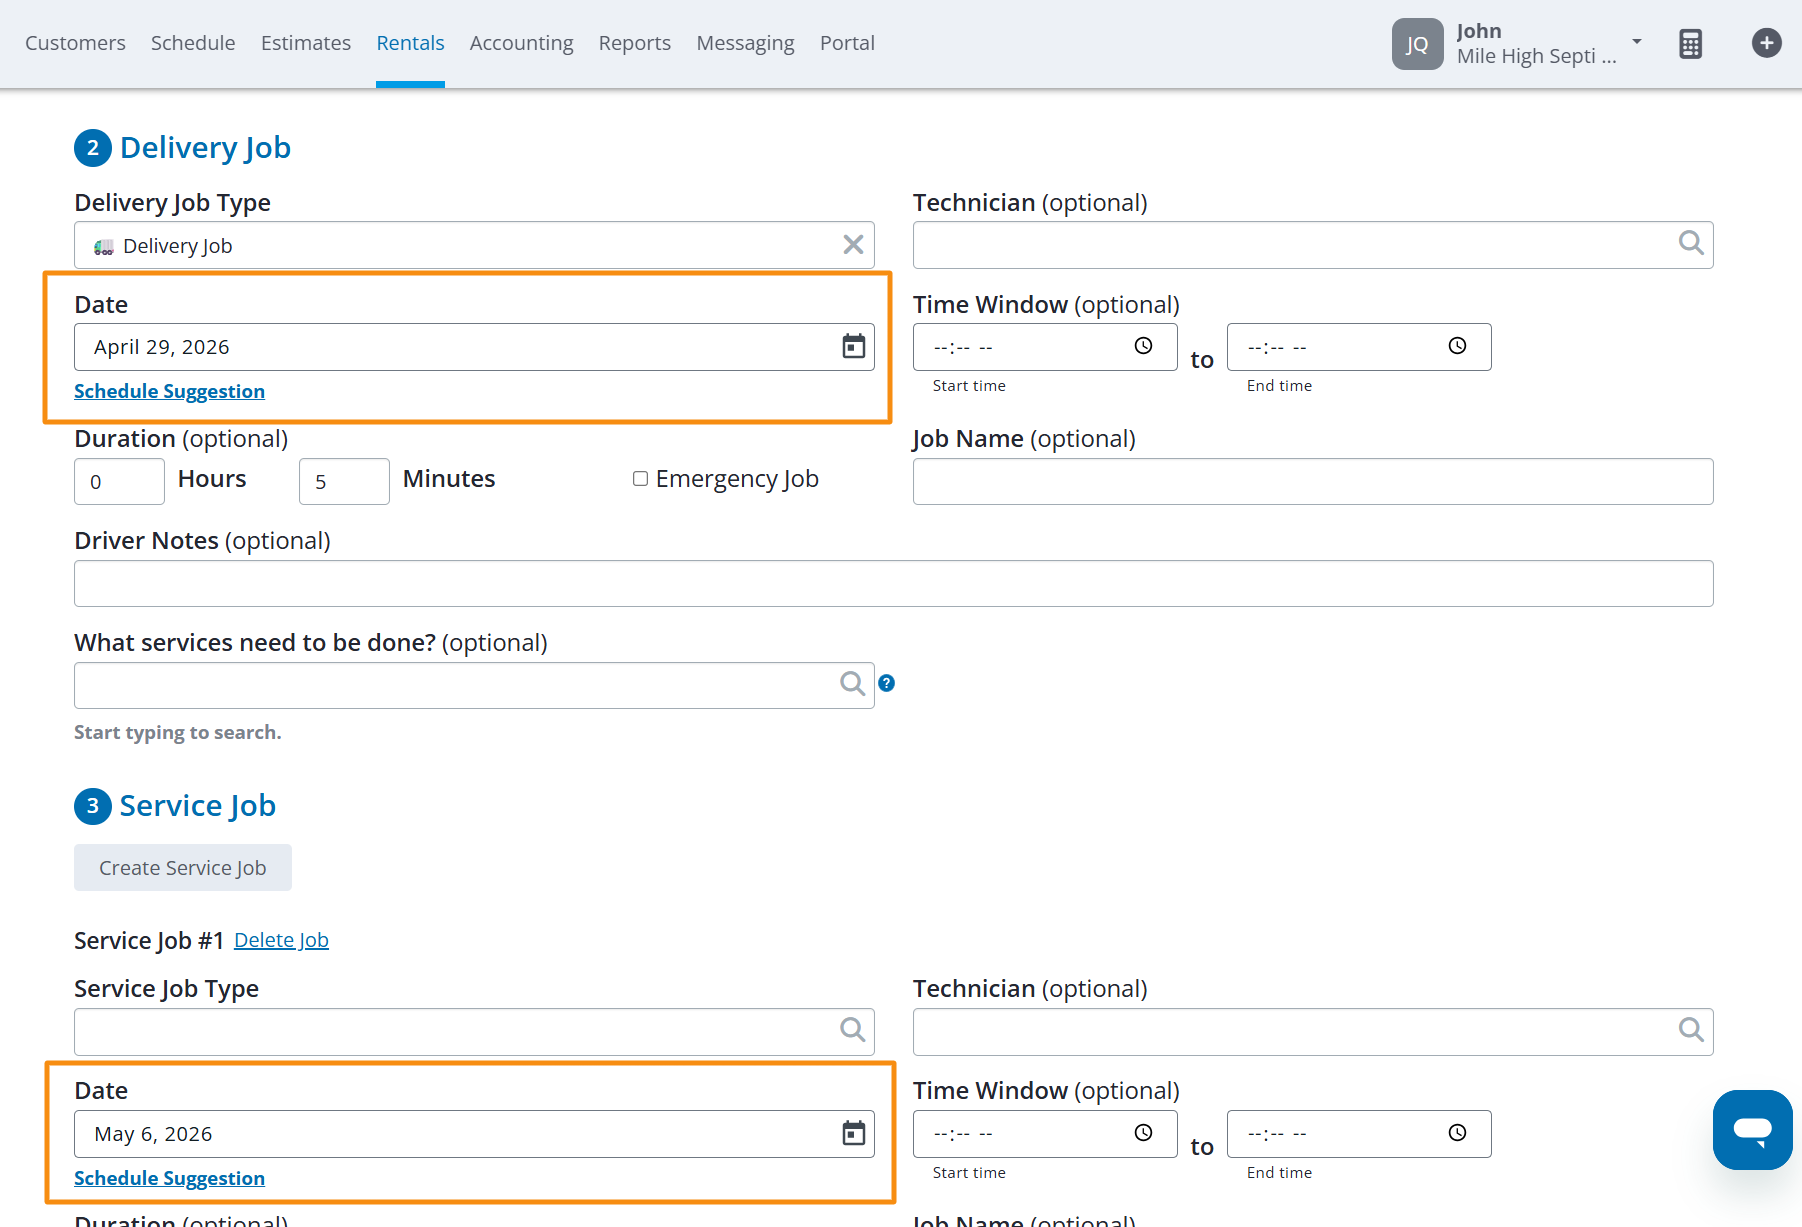Search technician for Service Job
This screenshot has width=1802, height=1227.
(1691, 1030)
